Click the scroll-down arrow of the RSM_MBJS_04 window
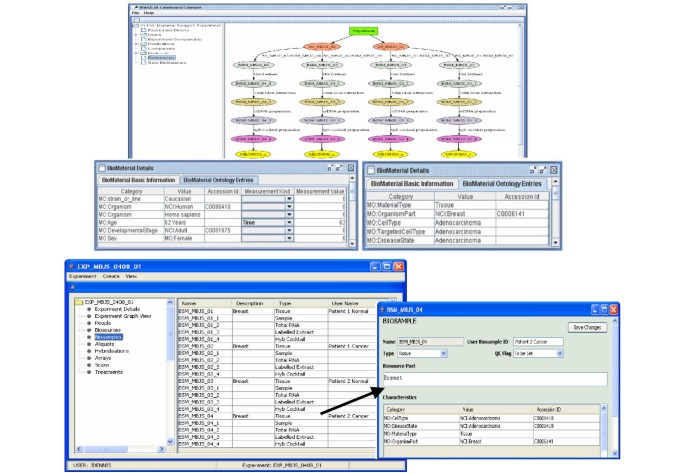Image resolution: width=685 pixels, height=473 pixels. (x=615, y=454)
